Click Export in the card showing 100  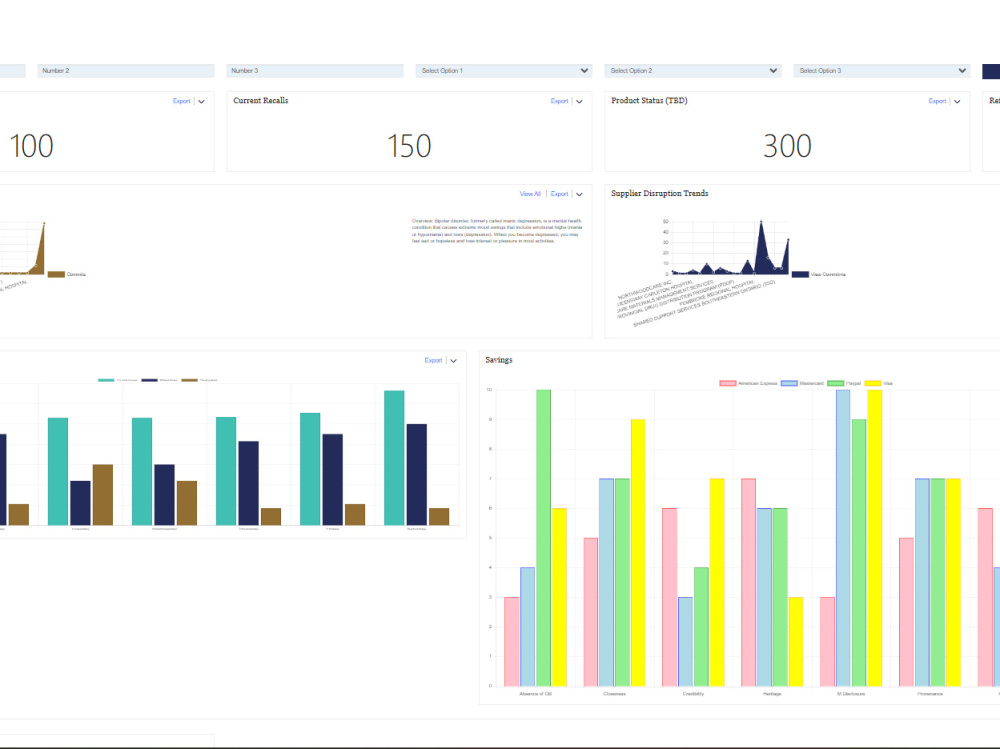pos(181,101)
